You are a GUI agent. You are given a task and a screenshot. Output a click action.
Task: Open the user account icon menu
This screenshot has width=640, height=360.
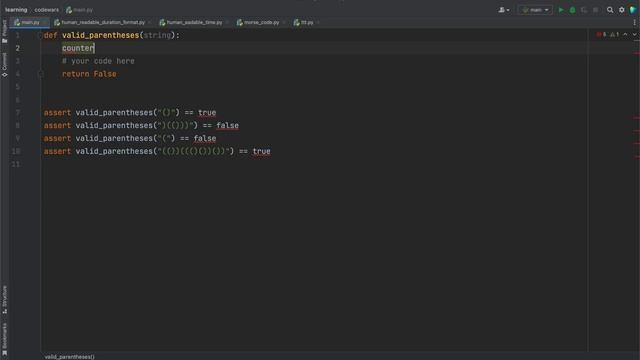coord(504,10)
